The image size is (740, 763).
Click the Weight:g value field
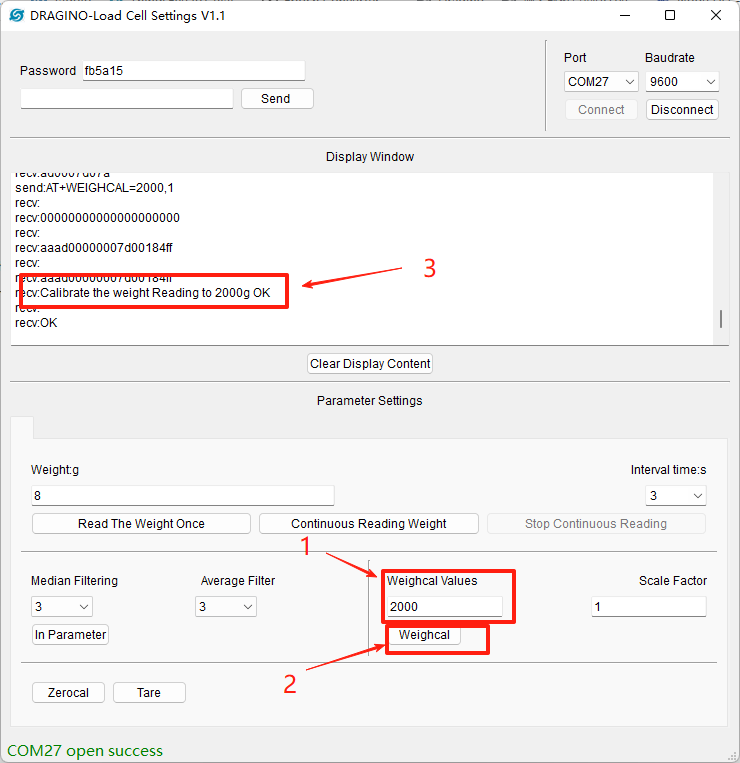click(182, 496)
